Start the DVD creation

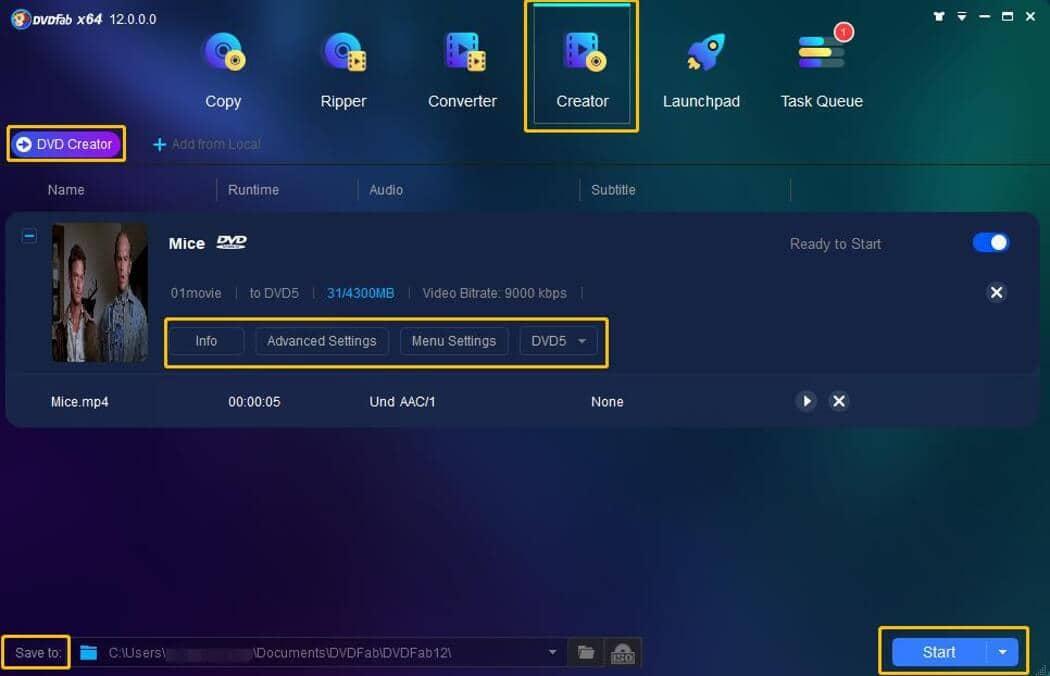(939, 652)
